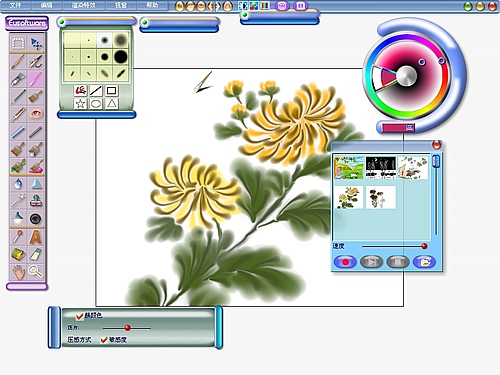Click the silver knob in color wheel center

point(407,76)
